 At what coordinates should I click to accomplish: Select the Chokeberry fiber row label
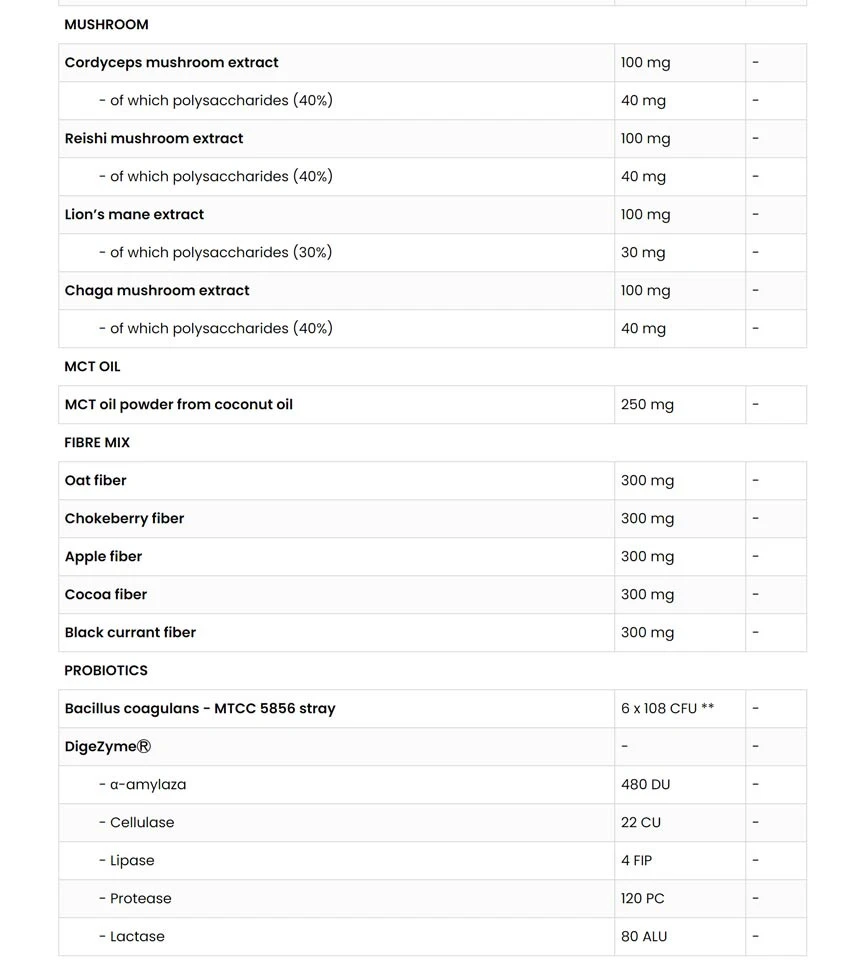click(124, 518)
